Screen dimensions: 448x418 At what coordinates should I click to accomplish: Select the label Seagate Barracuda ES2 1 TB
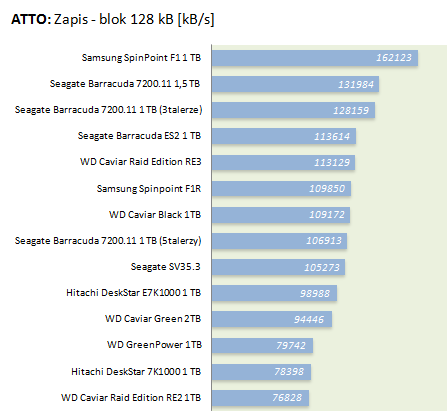click(139, 136)
